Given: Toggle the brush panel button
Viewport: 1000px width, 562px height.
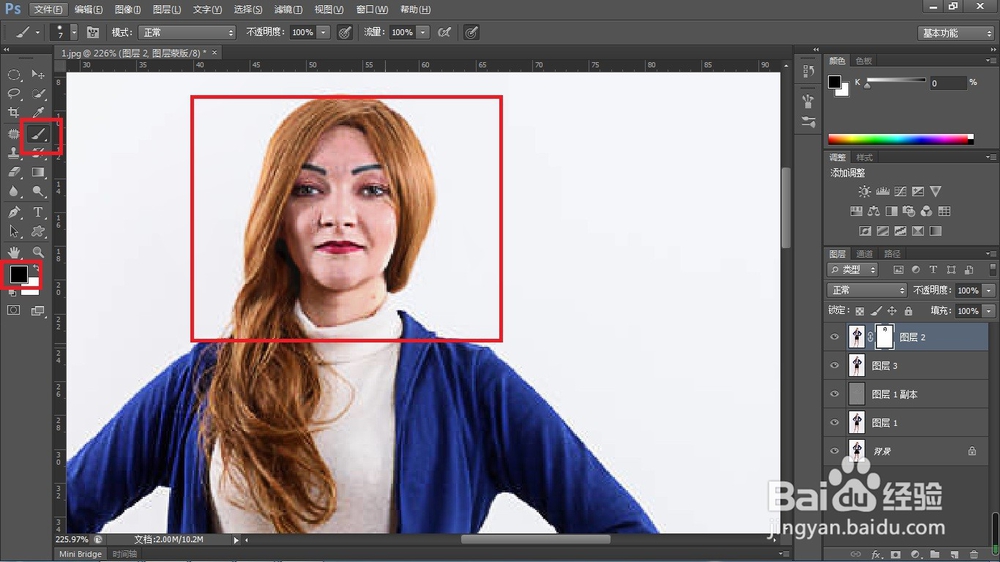Looking at the screenshot, I should point(92,33).
